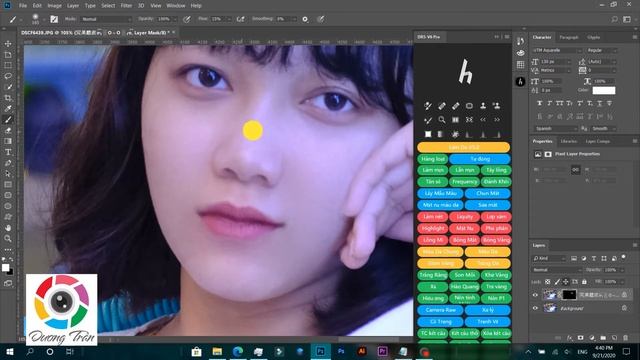This screenshot has height=360, width=640.
Task: Open the font style Regular dropdown
Action: click(601, 50)
